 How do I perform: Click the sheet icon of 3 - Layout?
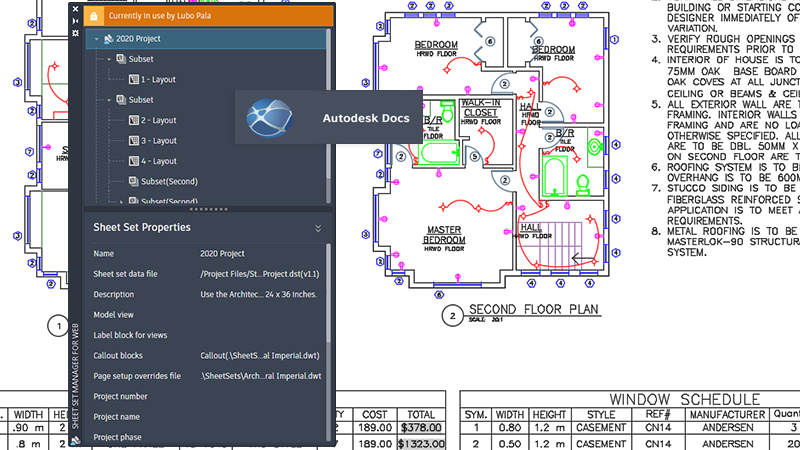[134, 141]
